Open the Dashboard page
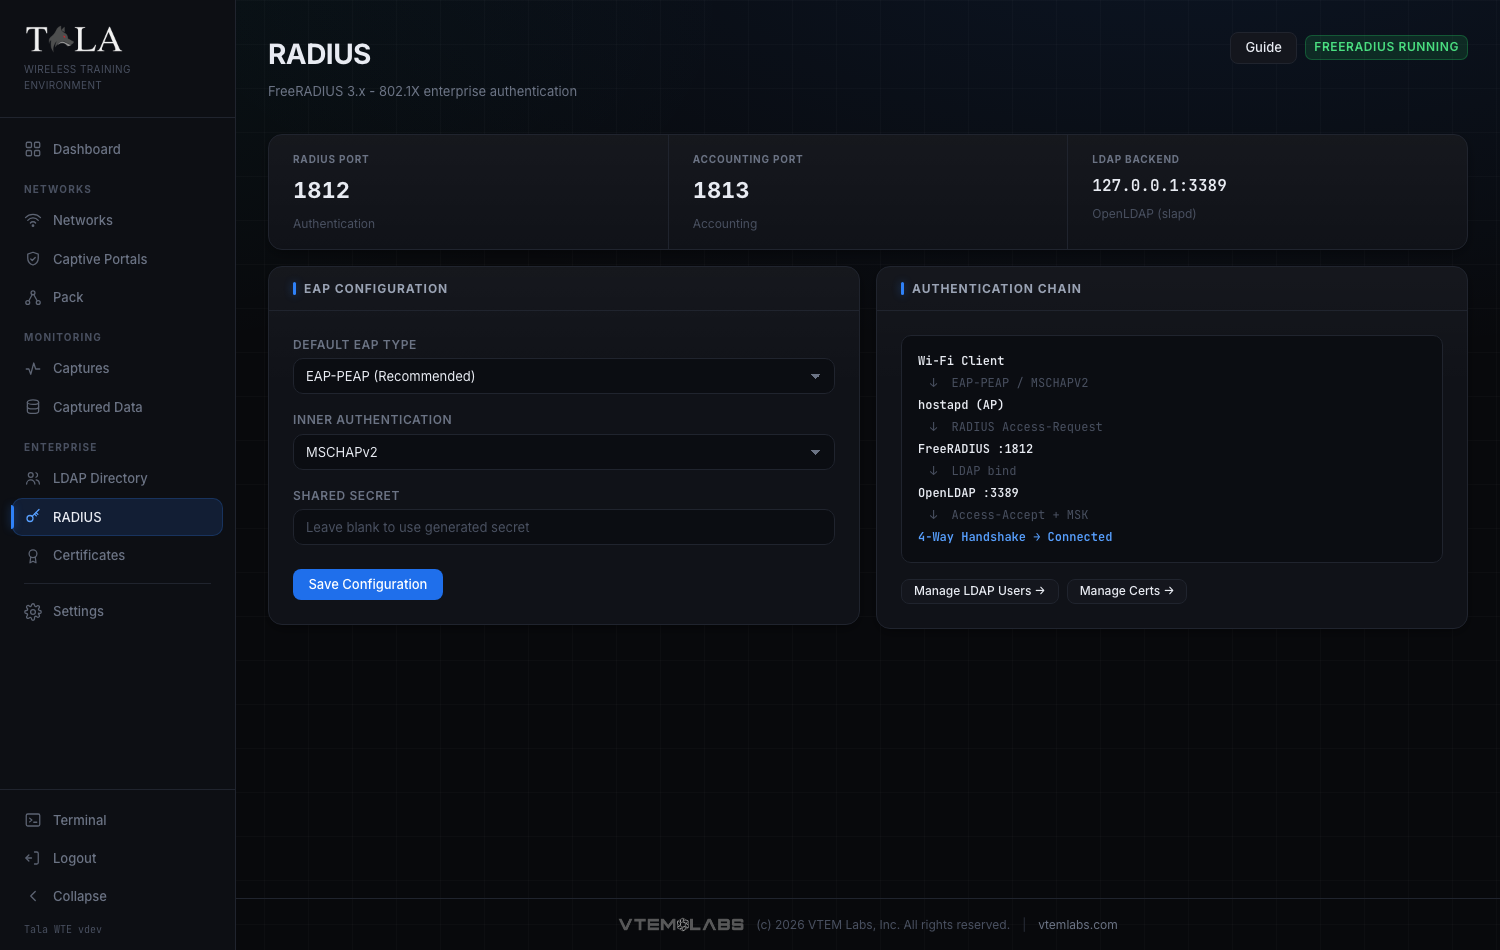The height and width of the screenshot is (950, 1500). (x=117, y=149)
